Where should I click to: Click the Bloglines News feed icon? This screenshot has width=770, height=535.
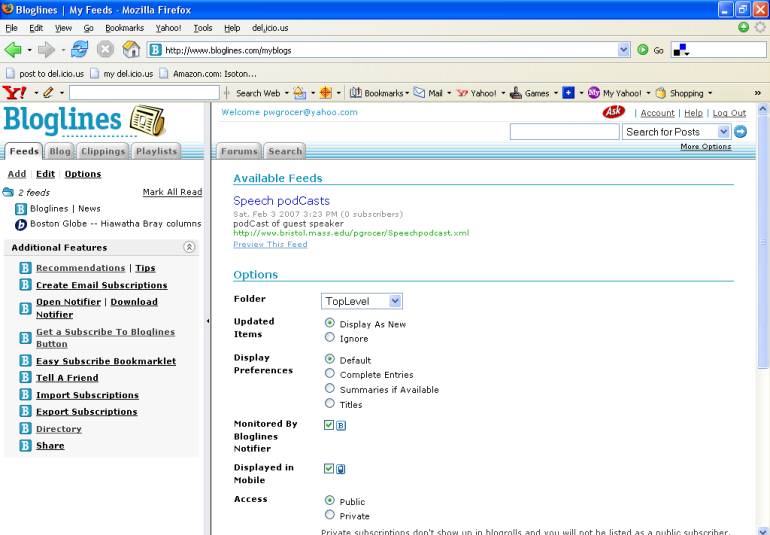point(21,209)
